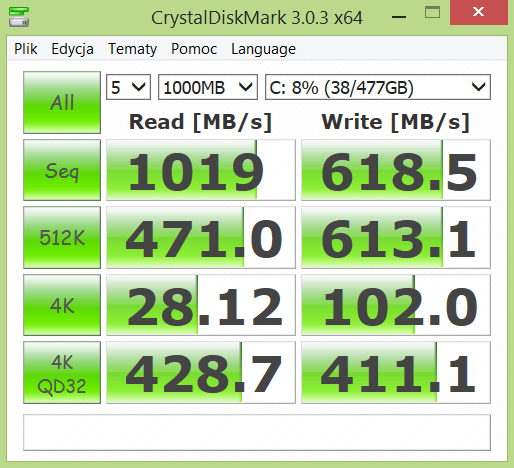The height and width of the screenshot is (468, 514).
Task: Start the 512K test
Action: pyautogui.click(x=62, y=237)
